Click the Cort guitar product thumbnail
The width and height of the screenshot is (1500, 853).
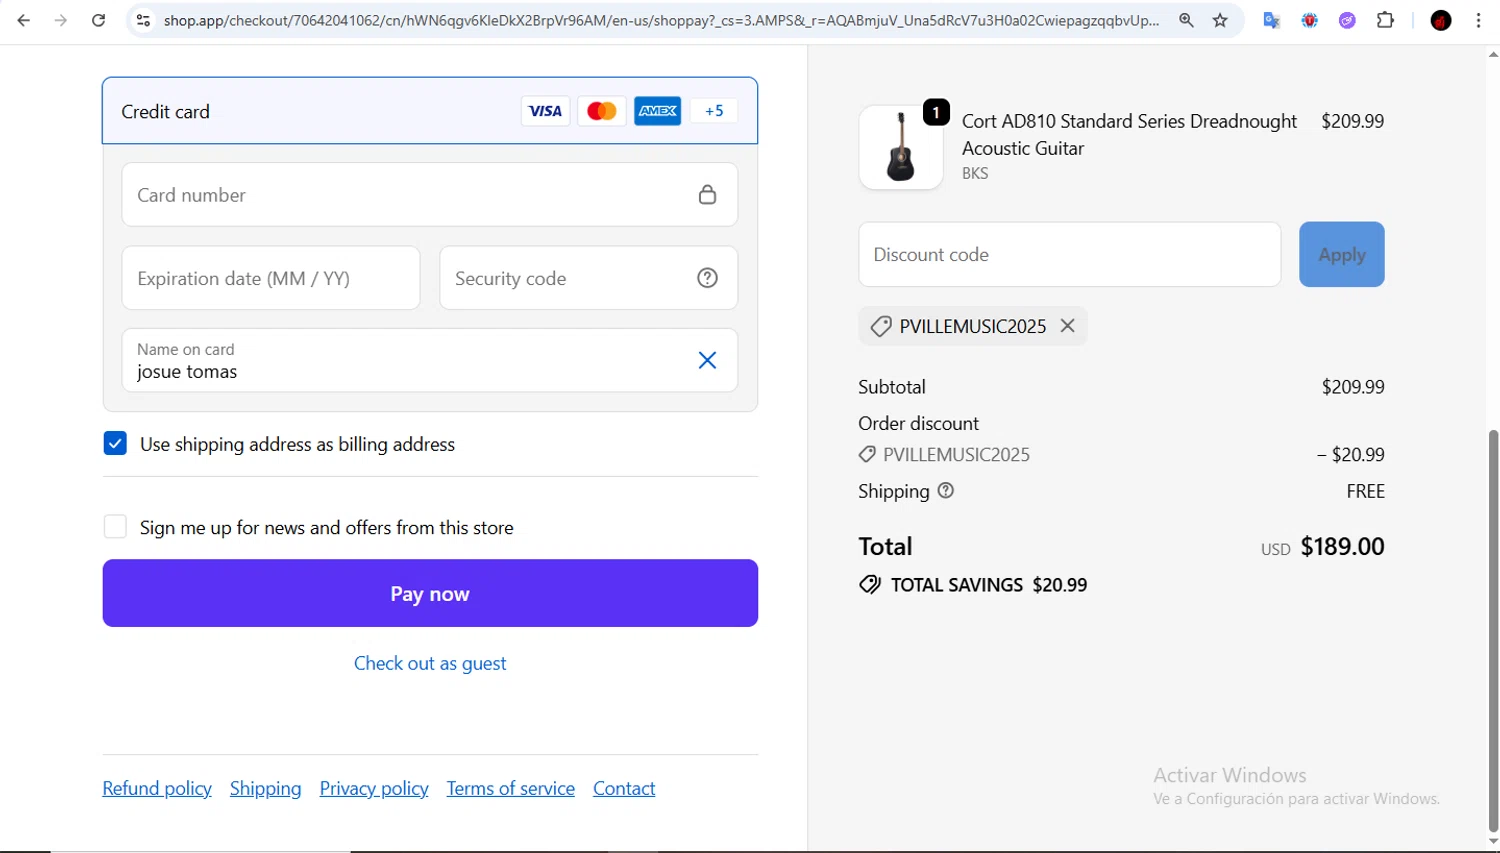pos(900,147)
